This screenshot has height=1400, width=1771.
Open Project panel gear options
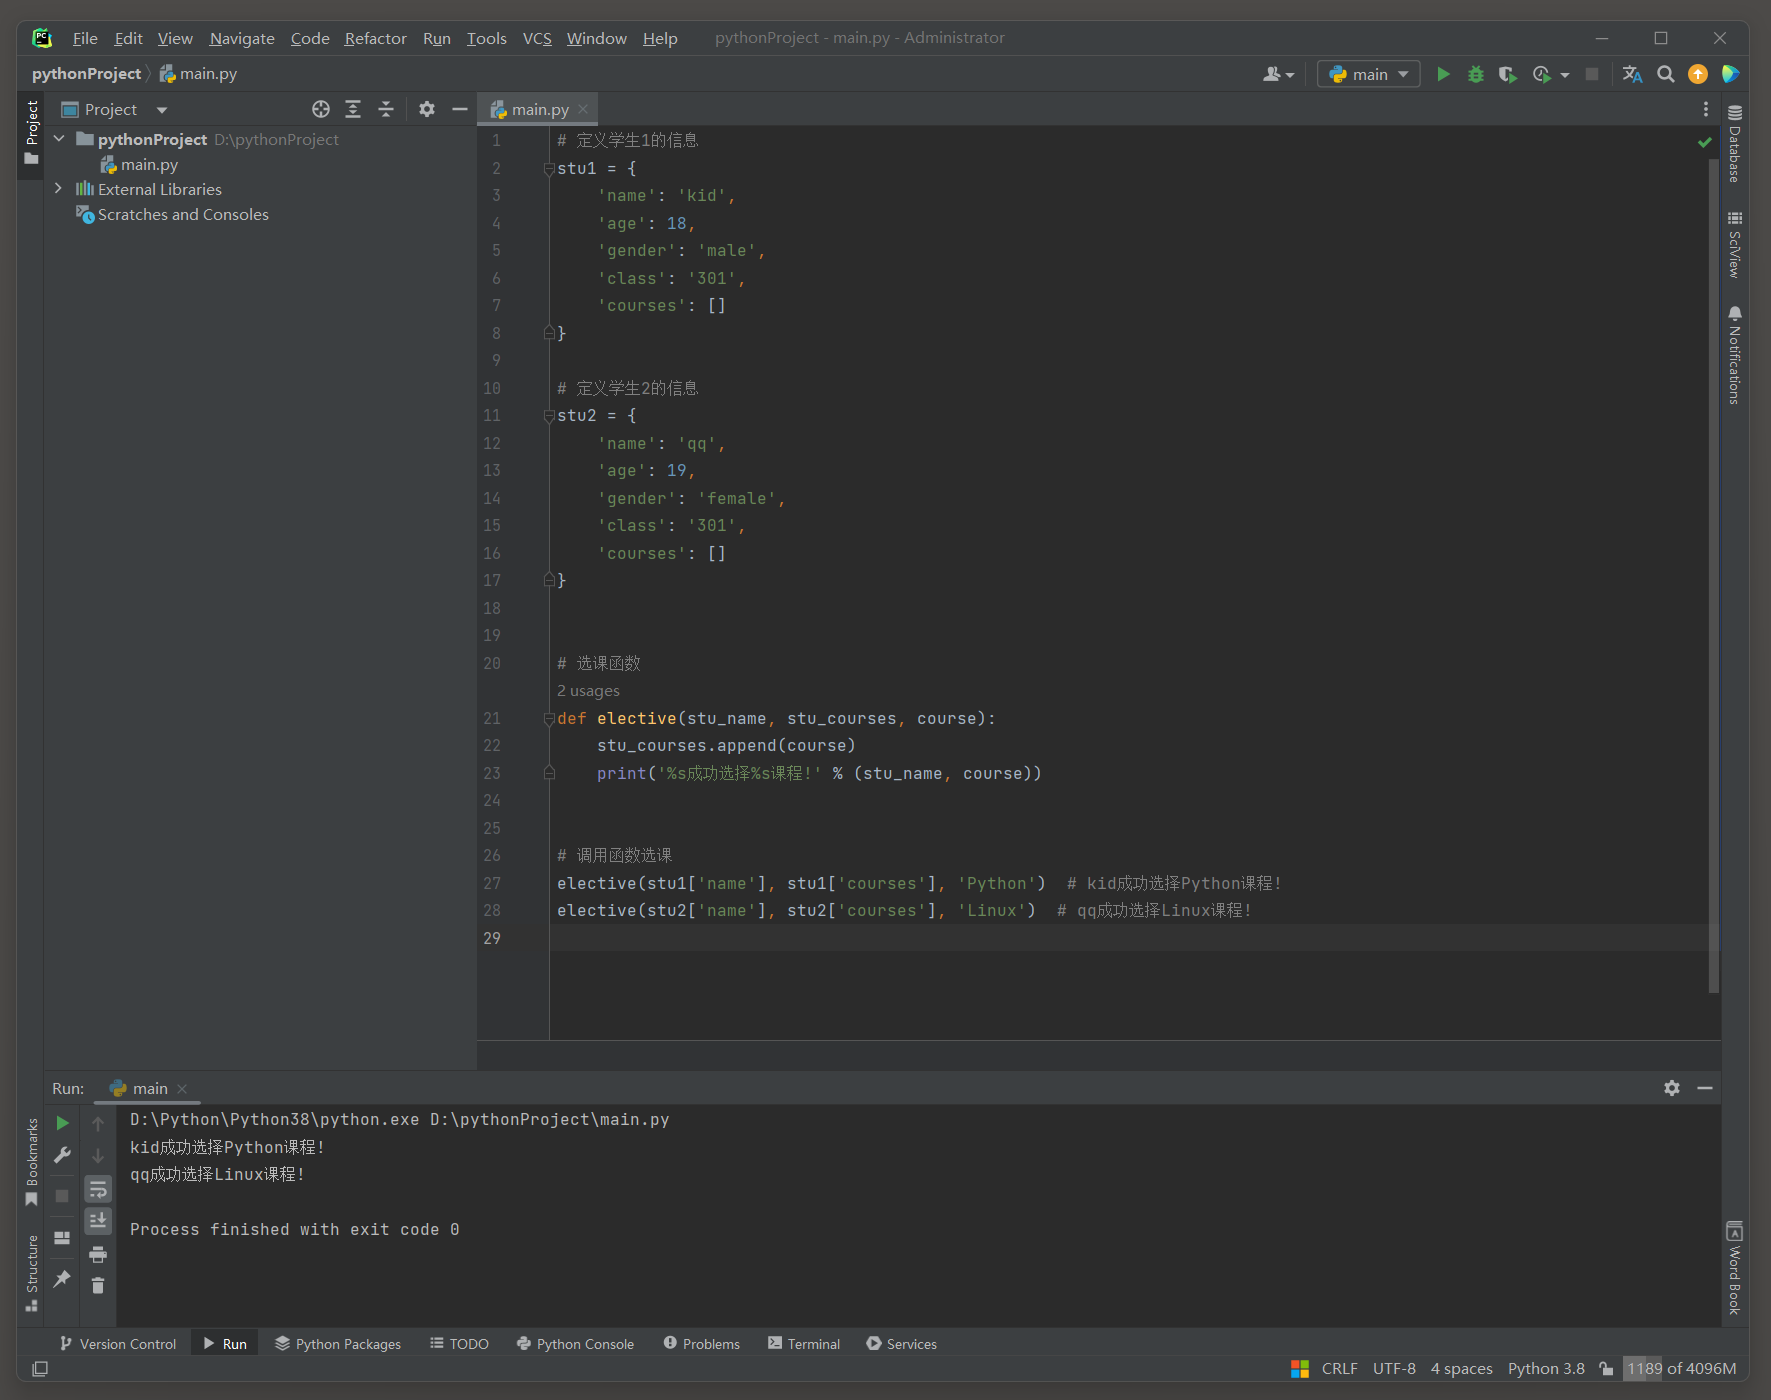427,109
